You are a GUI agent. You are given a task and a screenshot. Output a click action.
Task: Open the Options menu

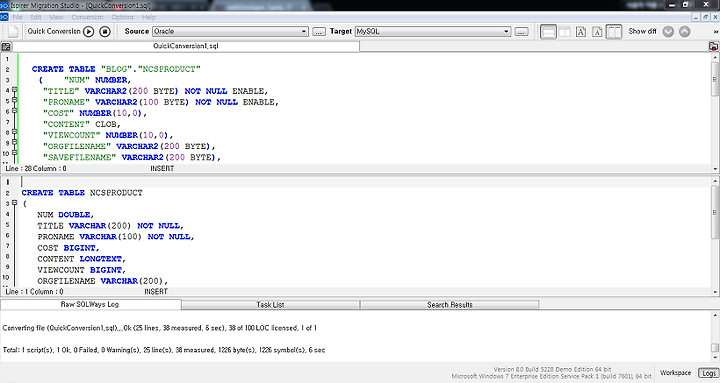[x=123, y=17]
